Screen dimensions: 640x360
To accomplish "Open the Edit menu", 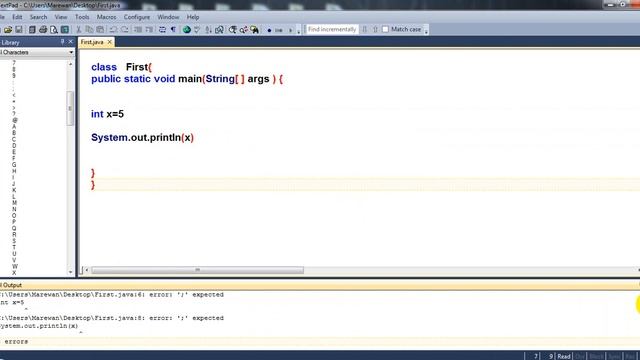I will click(x=17, y=17).
